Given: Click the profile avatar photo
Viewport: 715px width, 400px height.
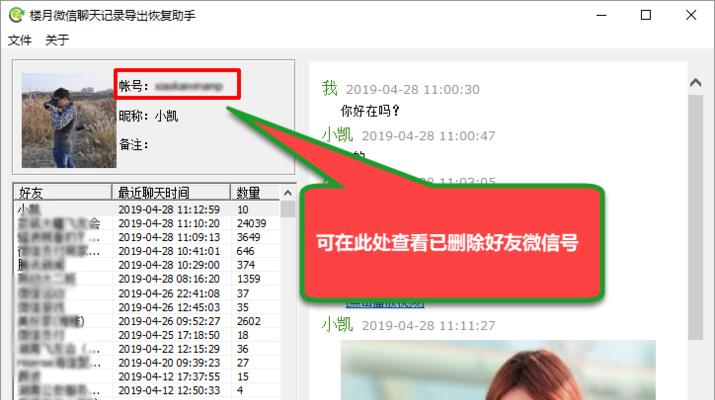Looking at the screenshot, I should tap(69, 120).
